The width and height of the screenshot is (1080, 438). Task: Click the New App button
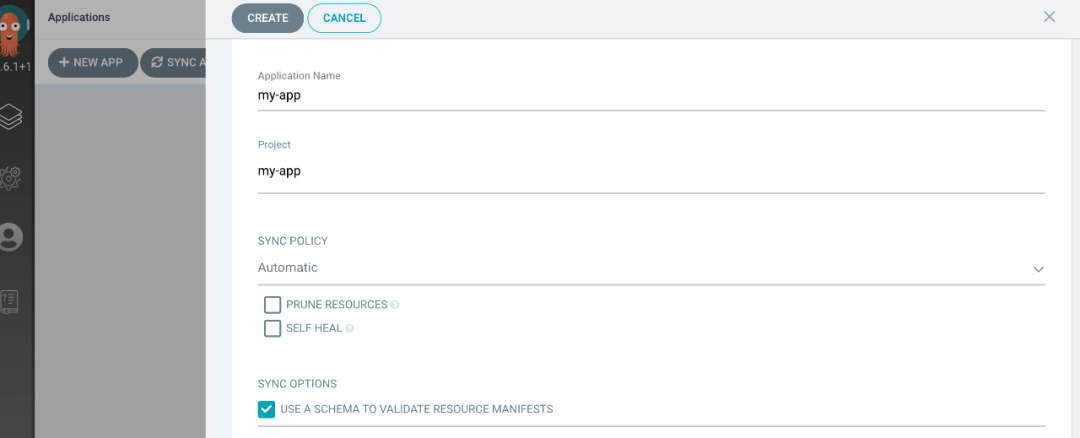coord(92,62)
